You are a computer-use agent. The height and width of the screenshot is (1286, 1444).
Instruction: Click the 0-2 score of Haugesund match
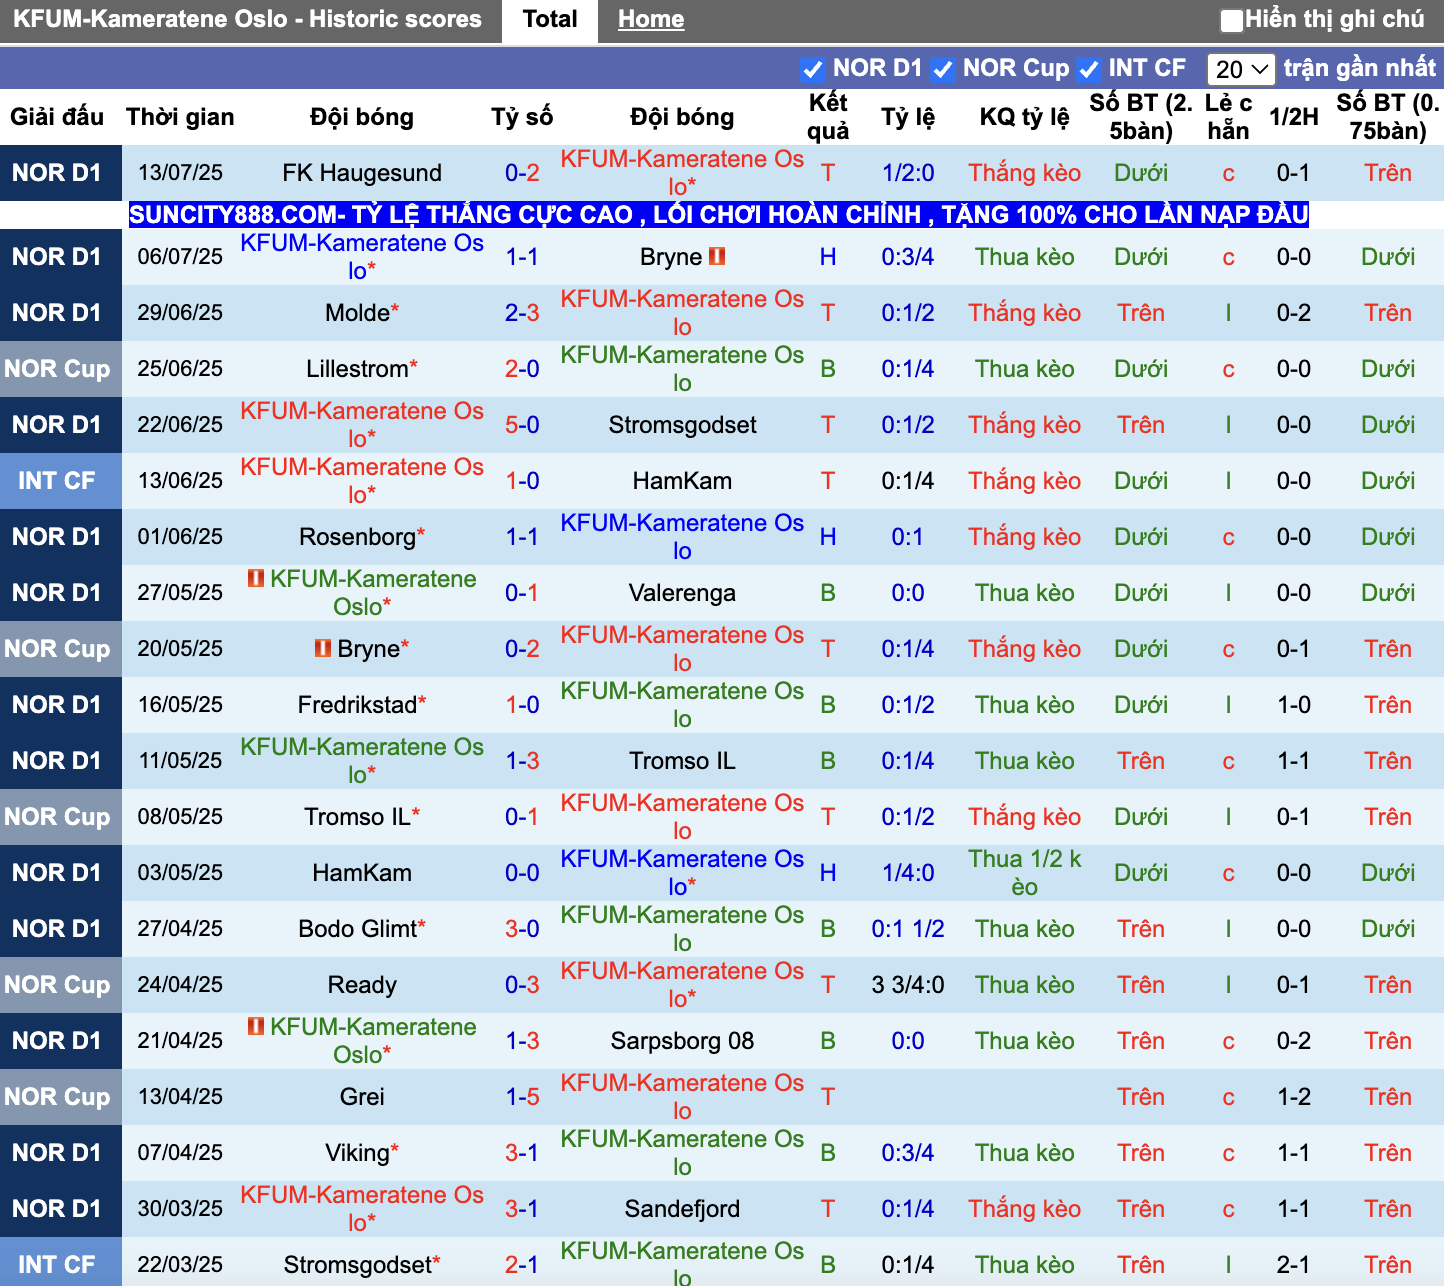(x=522, y=173)
